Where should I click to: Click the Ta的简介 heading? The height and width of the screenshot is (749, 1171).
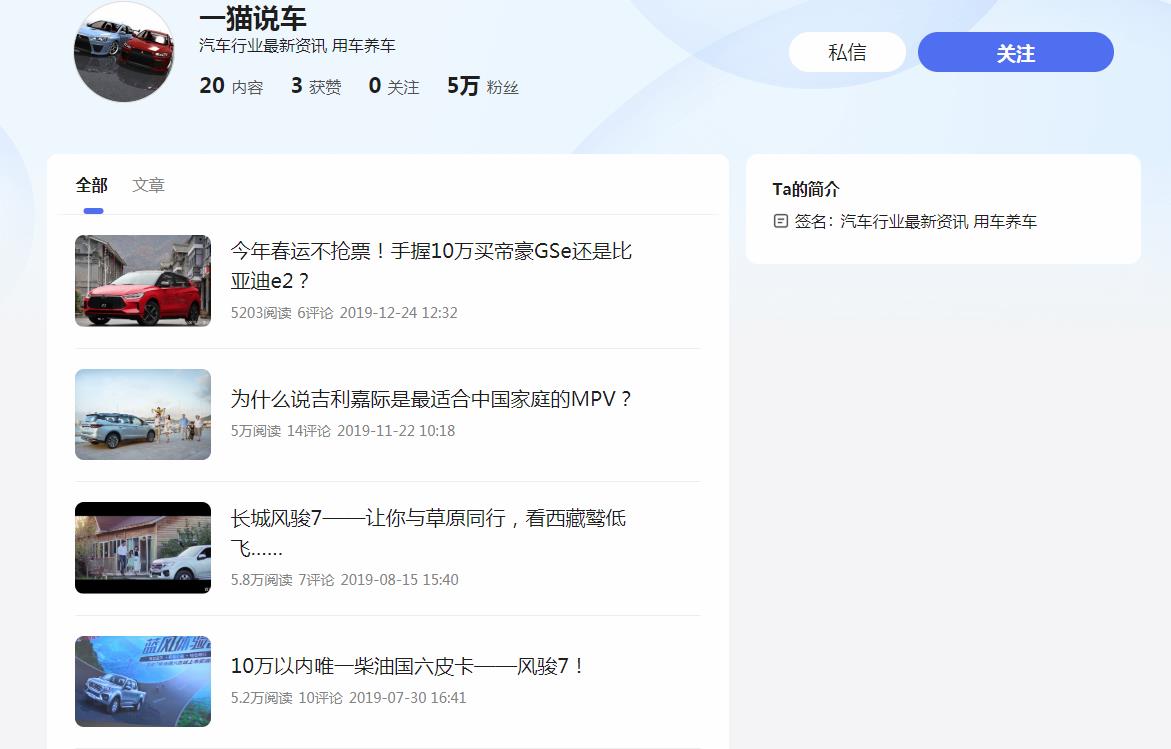pos(806,189)
